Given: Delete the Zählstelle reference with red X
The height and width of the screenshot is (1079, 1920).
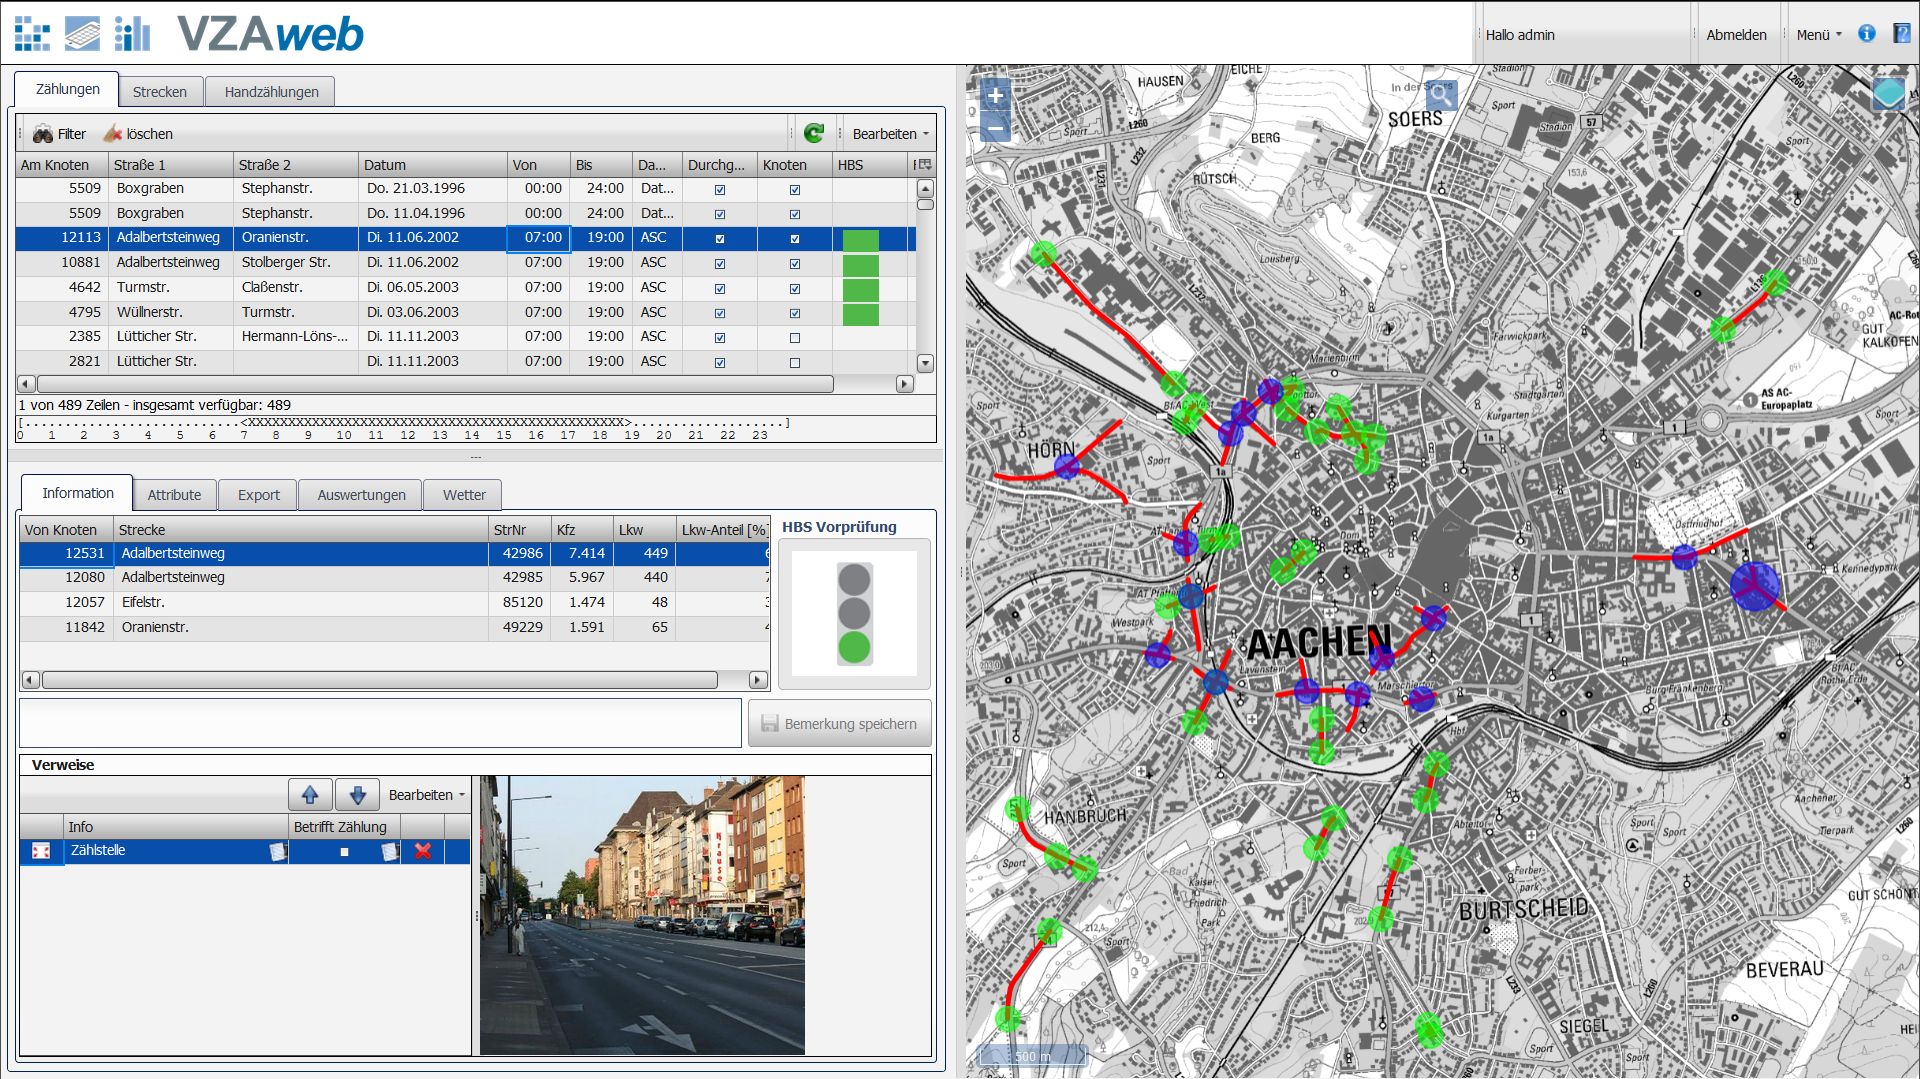Looking at the screenshot, I should tap(423, 851).
